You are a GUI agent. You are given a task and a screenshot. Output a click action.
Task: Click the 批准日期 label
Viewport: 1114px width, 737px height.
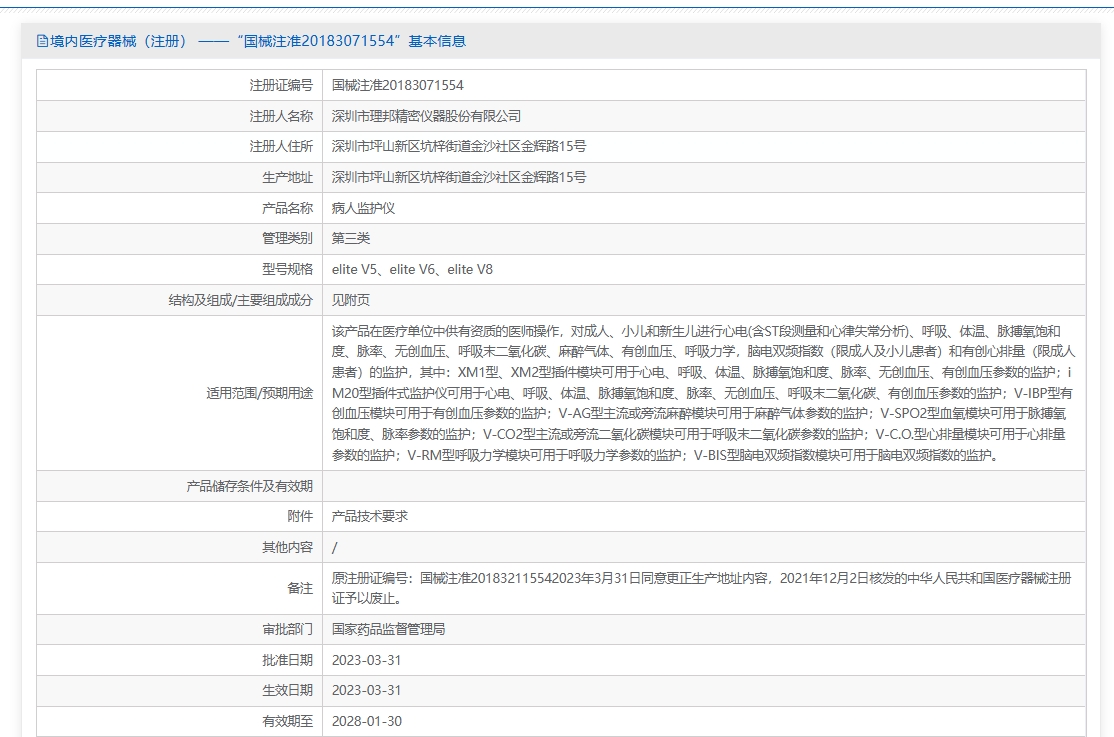pyautogui.click(x=288, y=660)
